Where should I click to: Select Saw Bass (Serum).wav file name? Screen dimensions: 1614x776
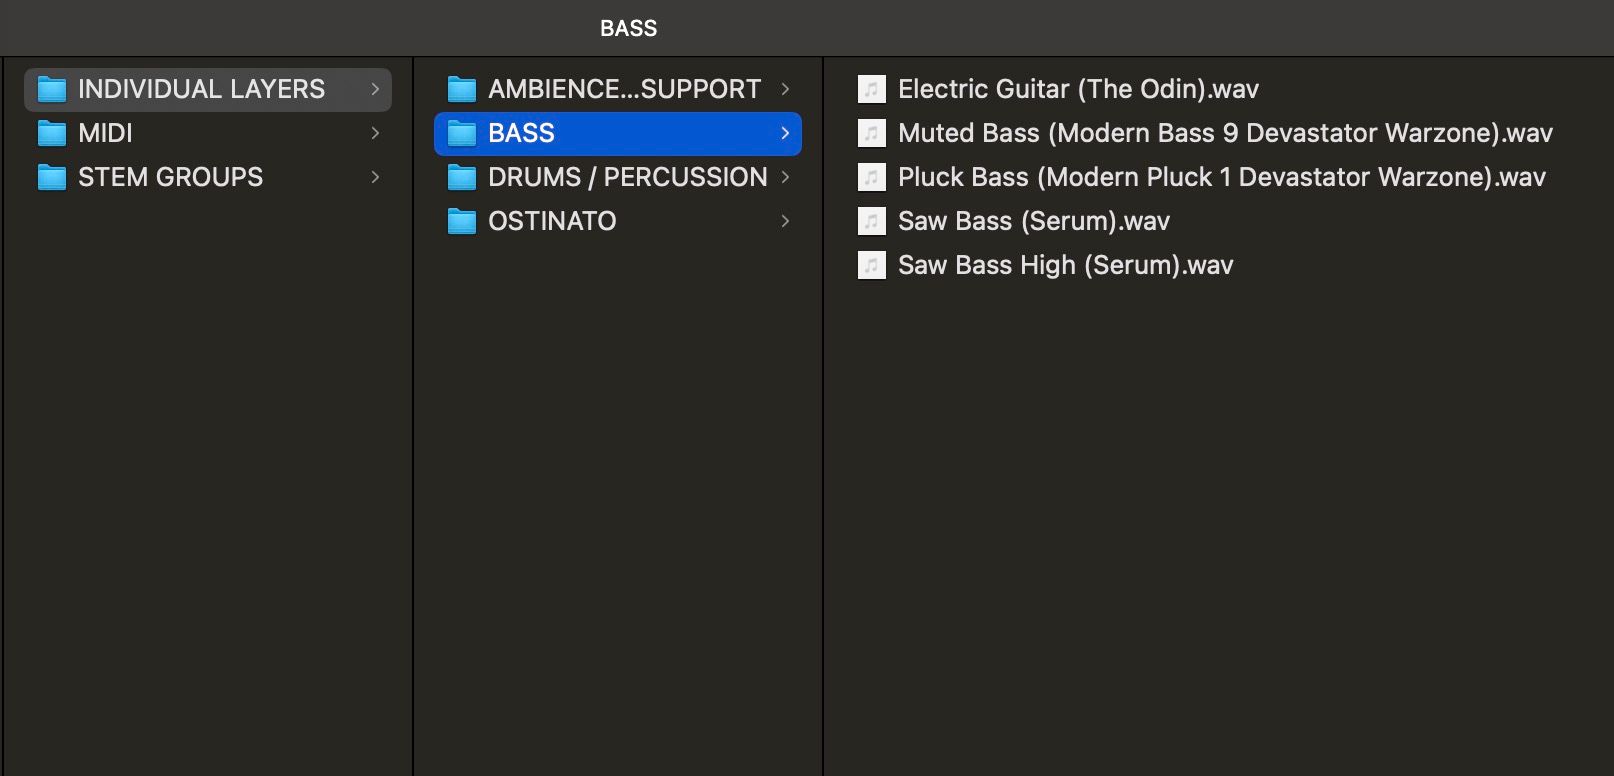tap(1033, 221)
